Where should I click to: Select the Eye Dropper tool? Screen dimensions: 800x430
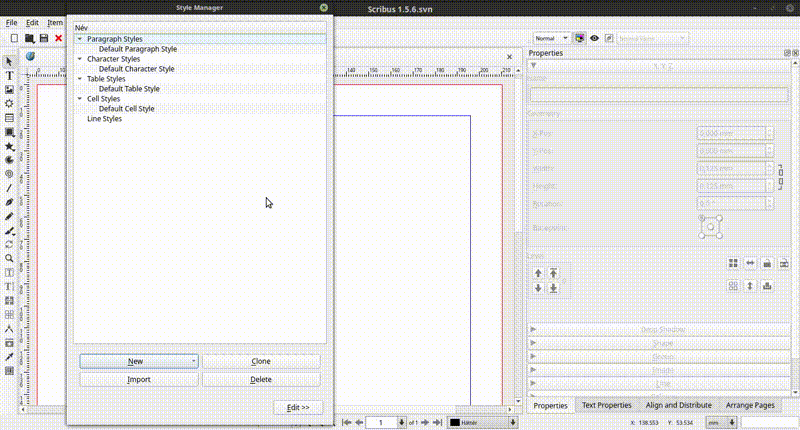click(9, 356)
